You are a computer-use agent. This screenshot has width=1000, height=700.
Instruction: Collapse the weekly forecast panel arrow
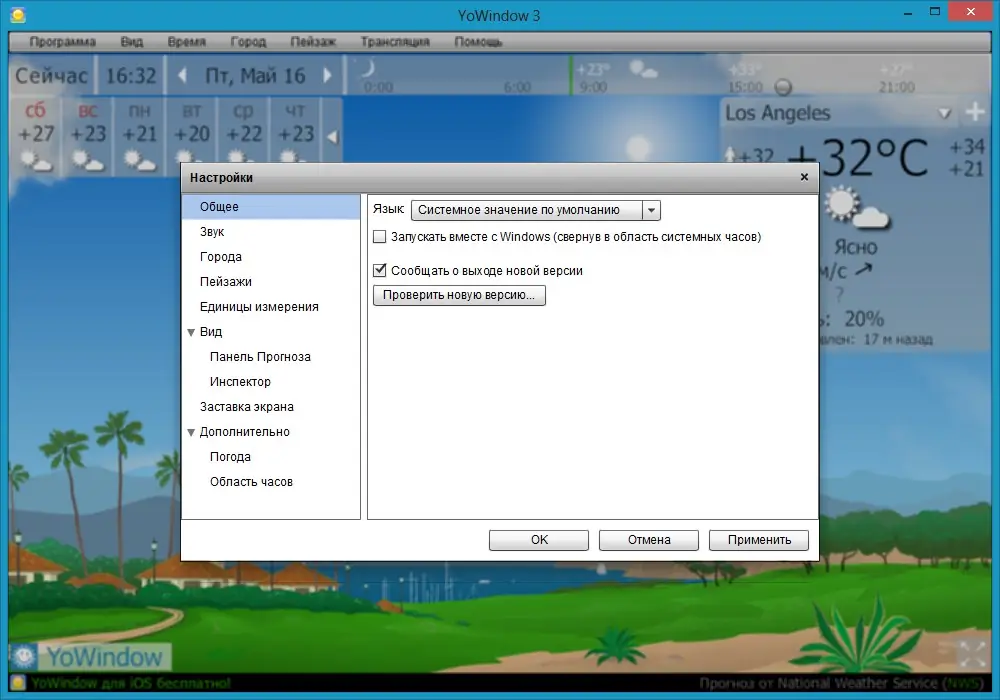(332, 136)
